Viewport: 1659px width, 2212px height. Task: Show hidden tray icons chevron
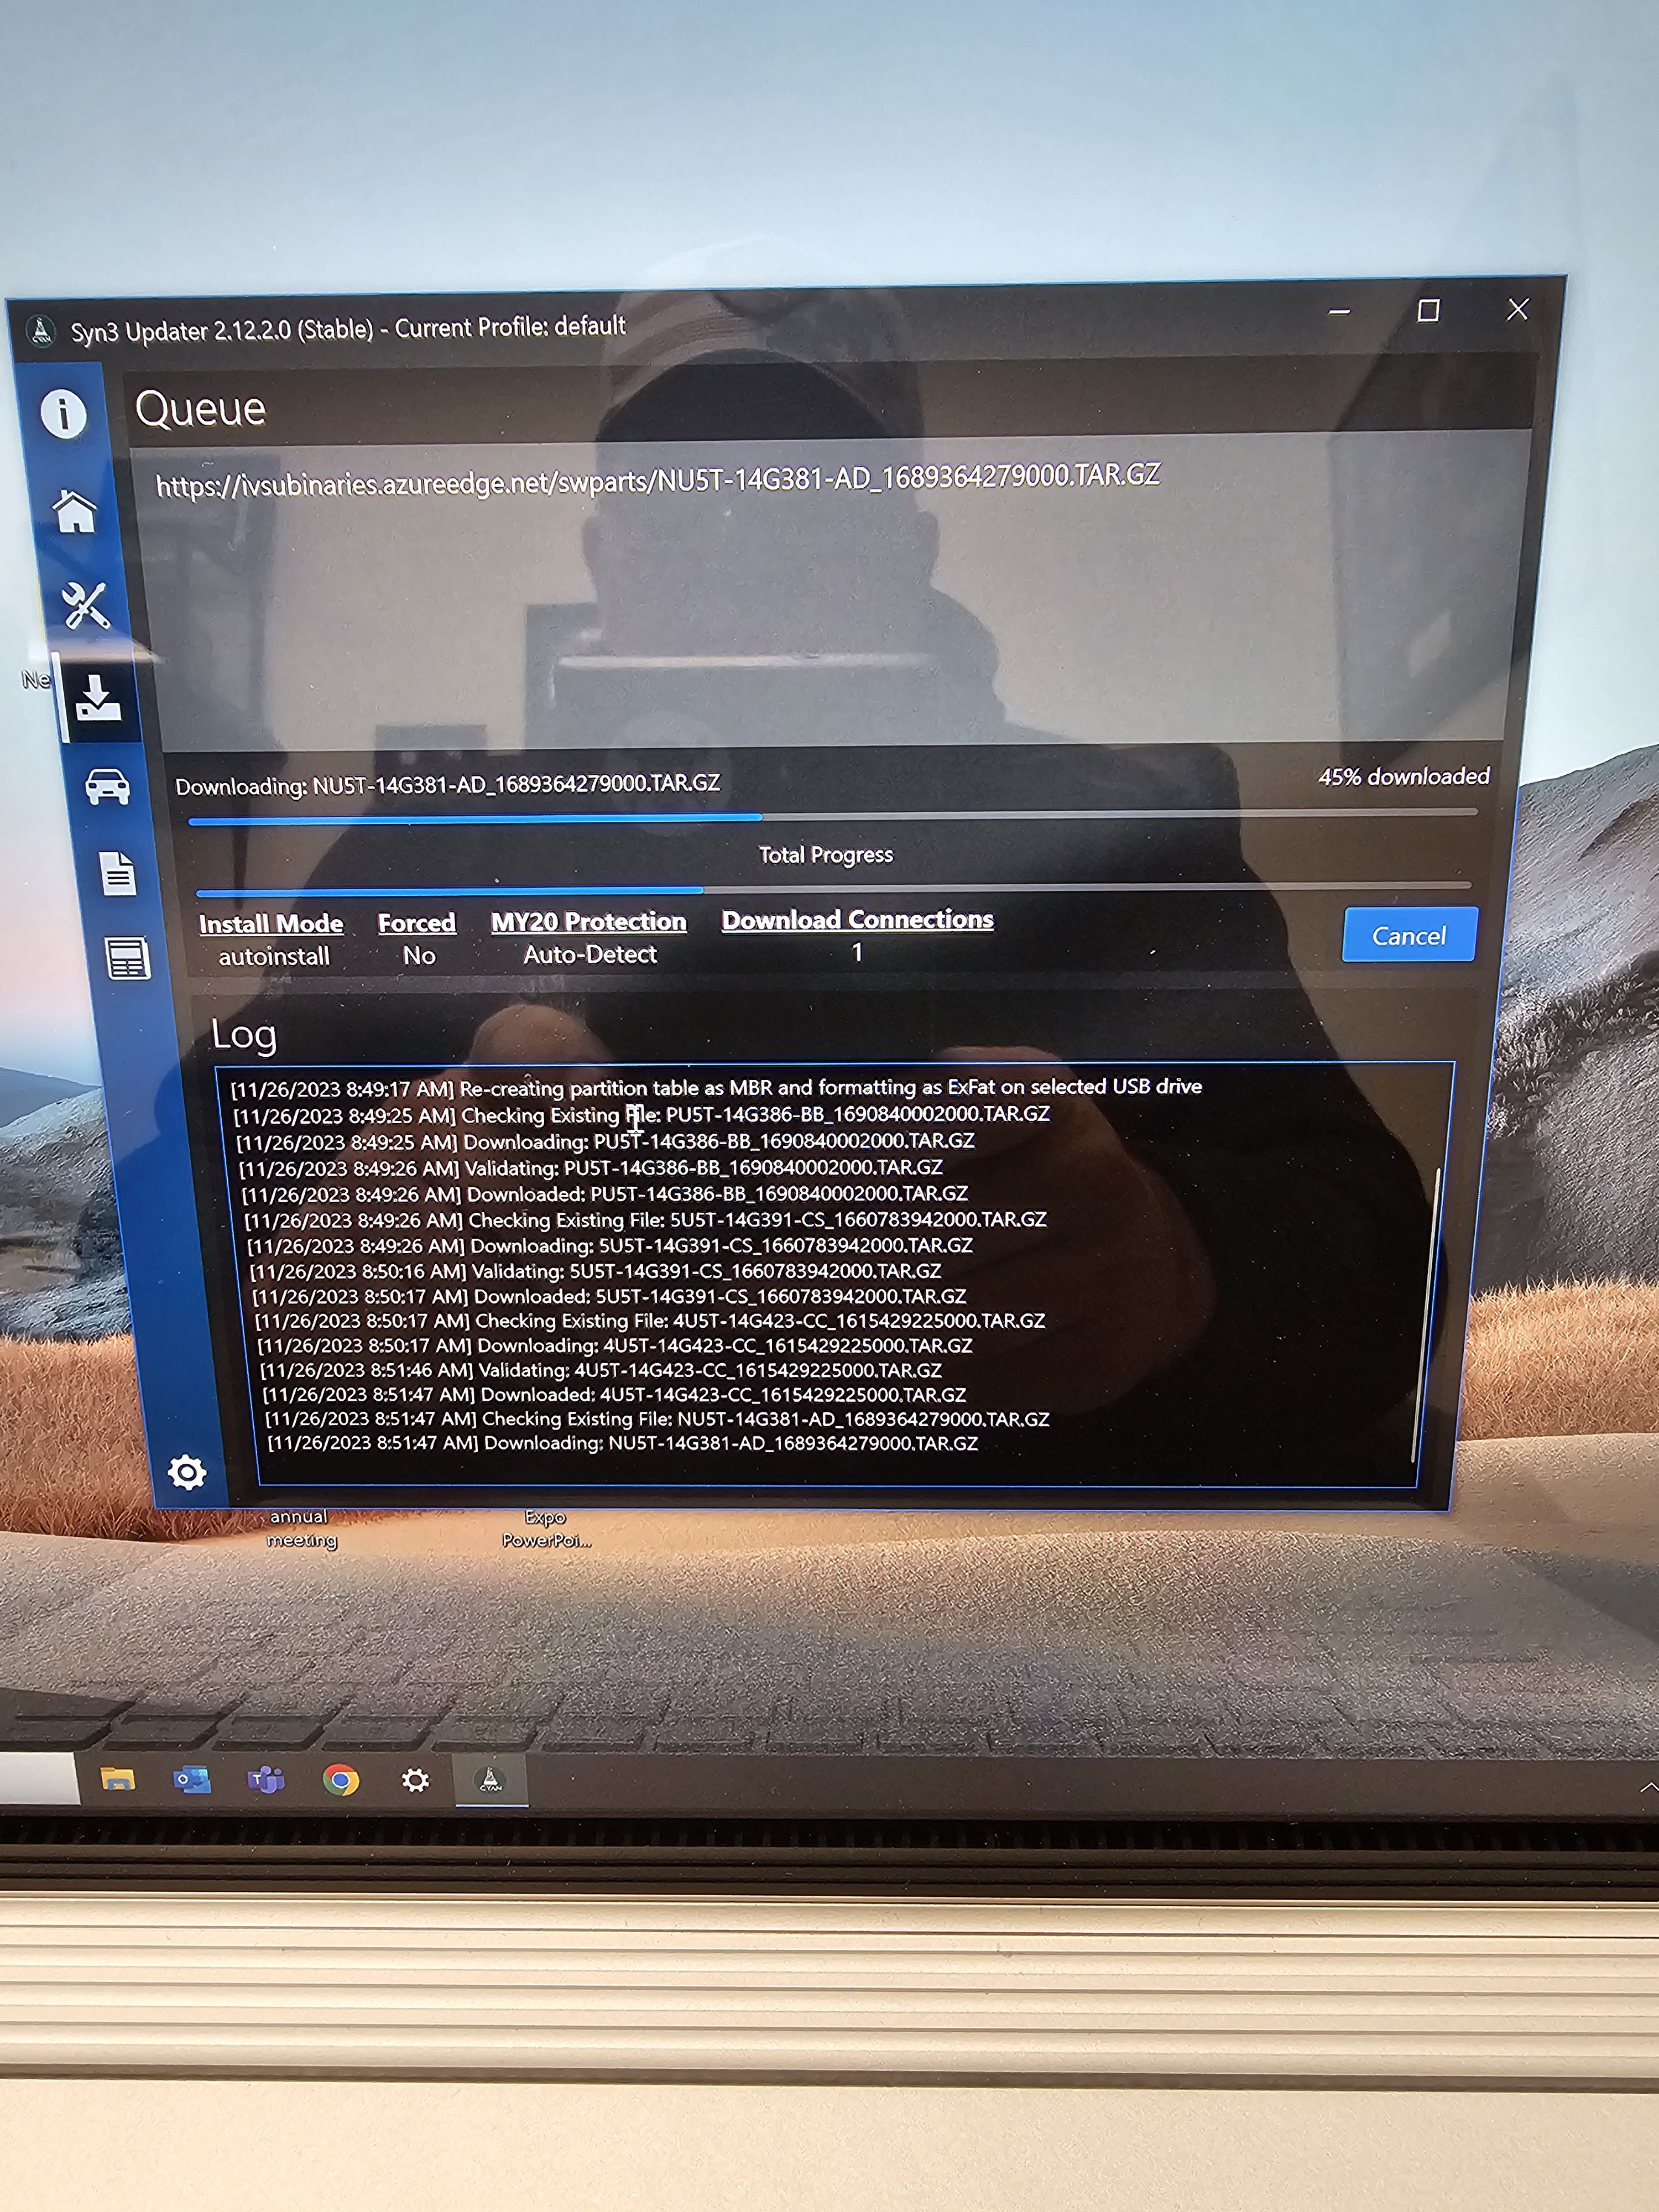[1648, 1787]
